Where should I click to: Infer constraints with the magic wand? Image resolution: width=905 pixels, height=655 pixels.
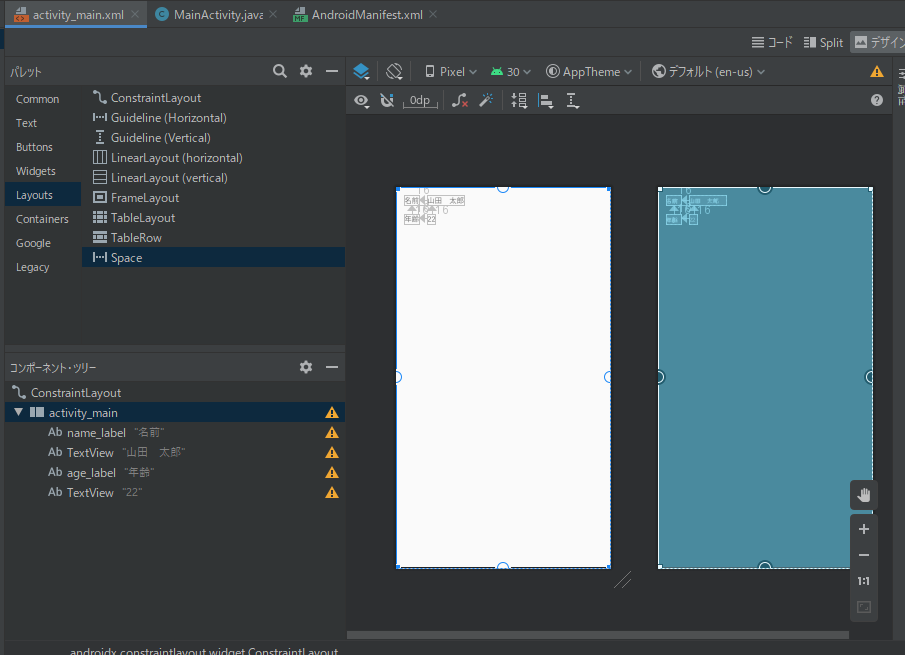(487, 101)
